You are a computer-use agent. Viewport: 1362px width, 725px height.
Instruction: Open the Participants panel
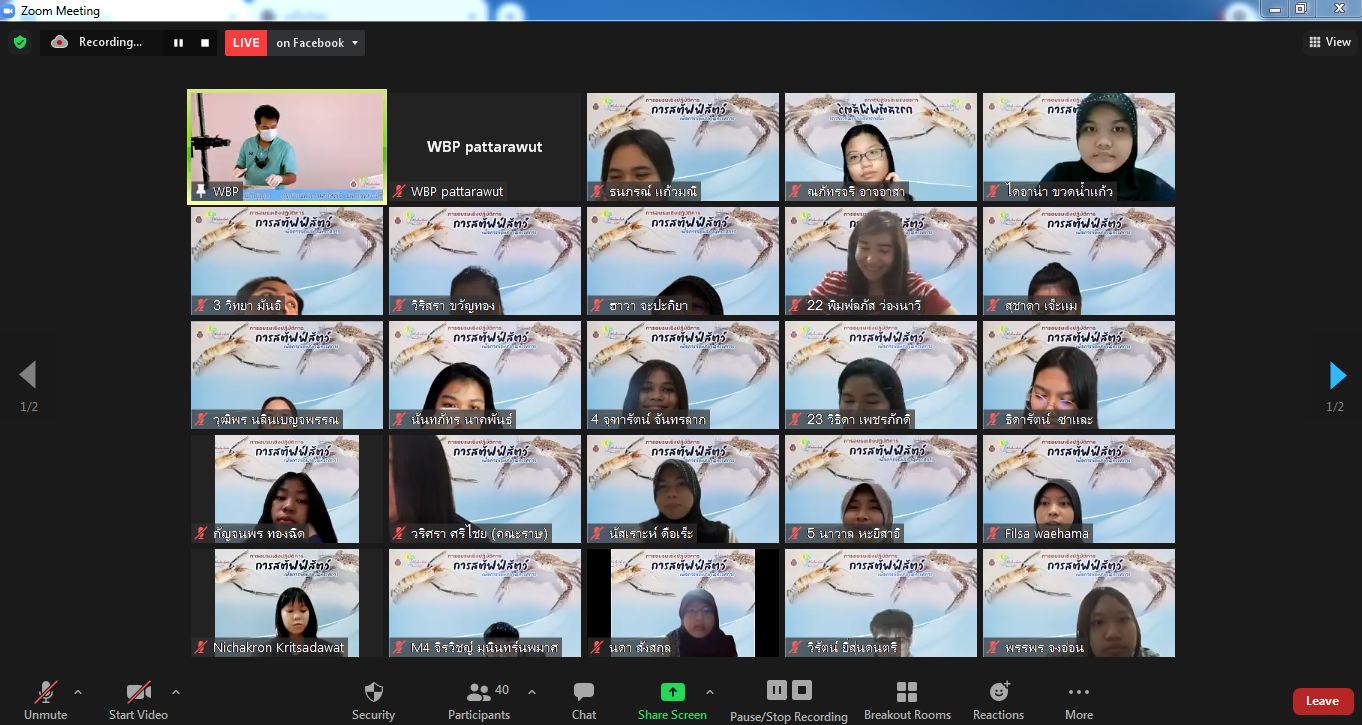click(x=479, y=700)
